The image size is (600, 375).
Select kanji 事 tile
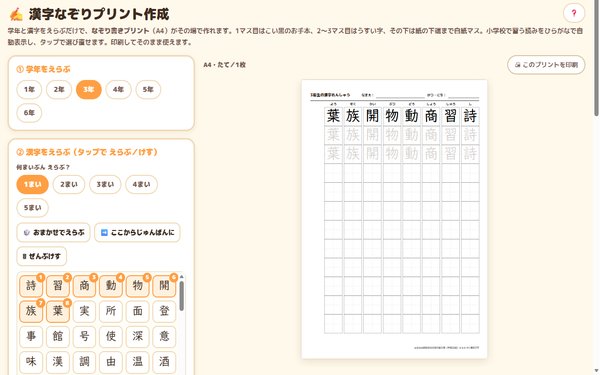(31, 336)
